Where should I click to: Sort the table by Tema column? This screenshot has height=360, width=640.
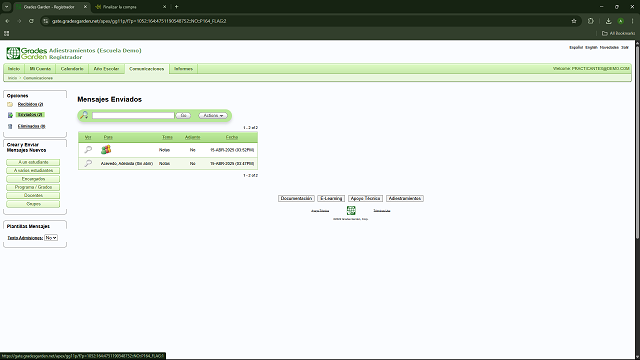(167, 137)
